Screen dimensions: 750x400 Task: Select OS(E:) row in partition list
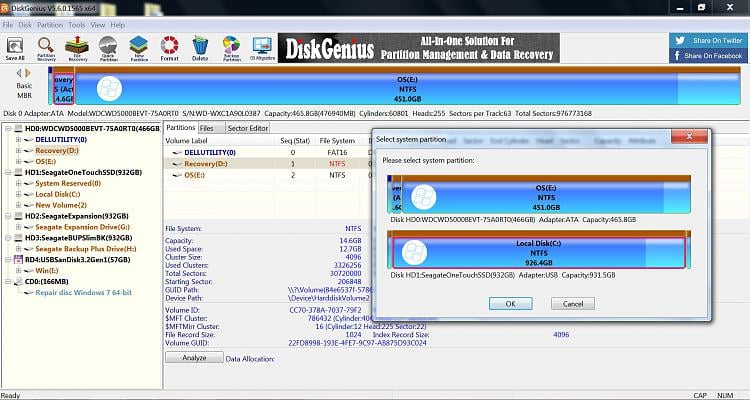(x=195, y=175)
